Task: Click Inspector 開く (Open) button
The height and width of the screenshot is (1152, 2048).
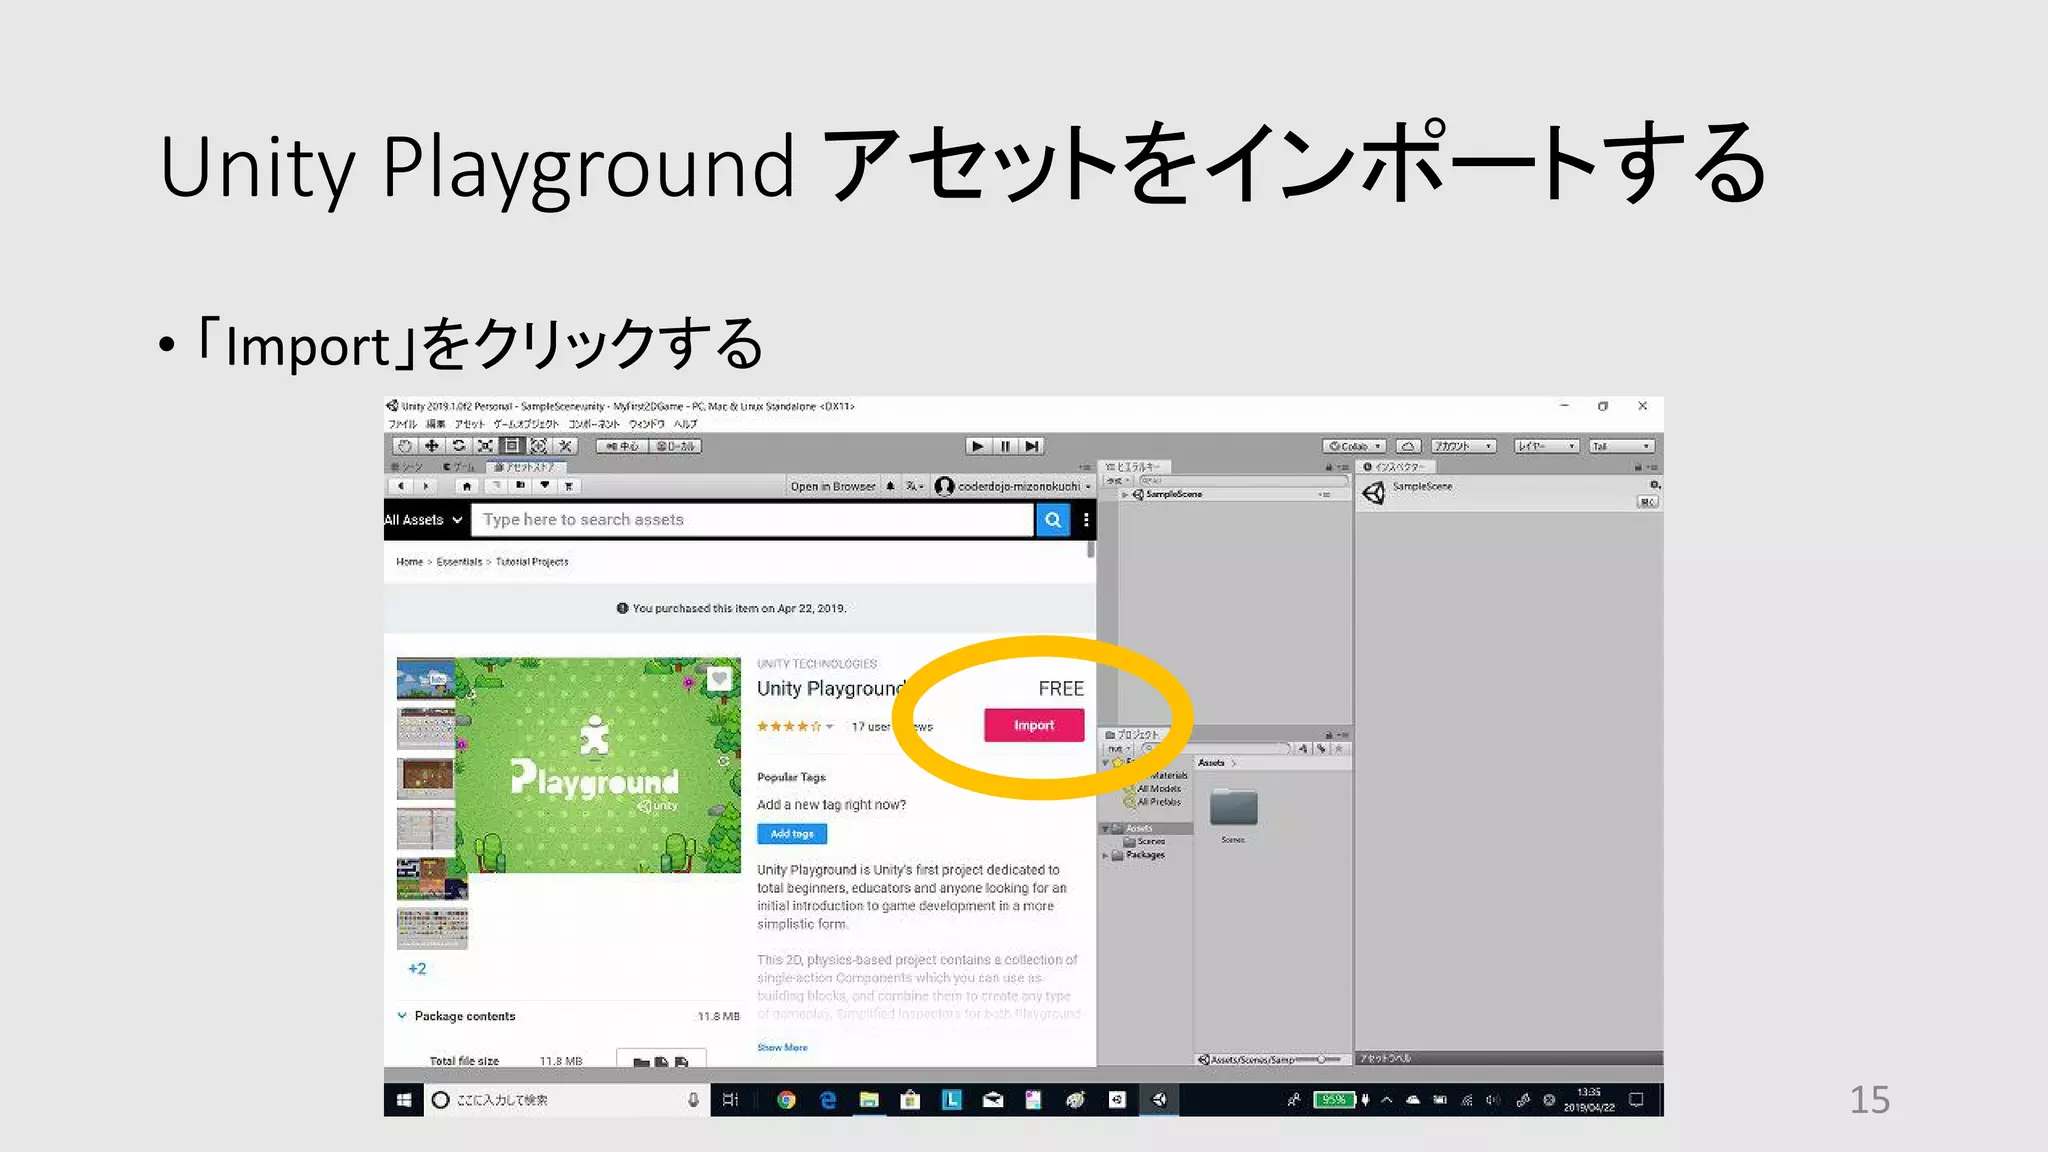Action: [1648, 502]
